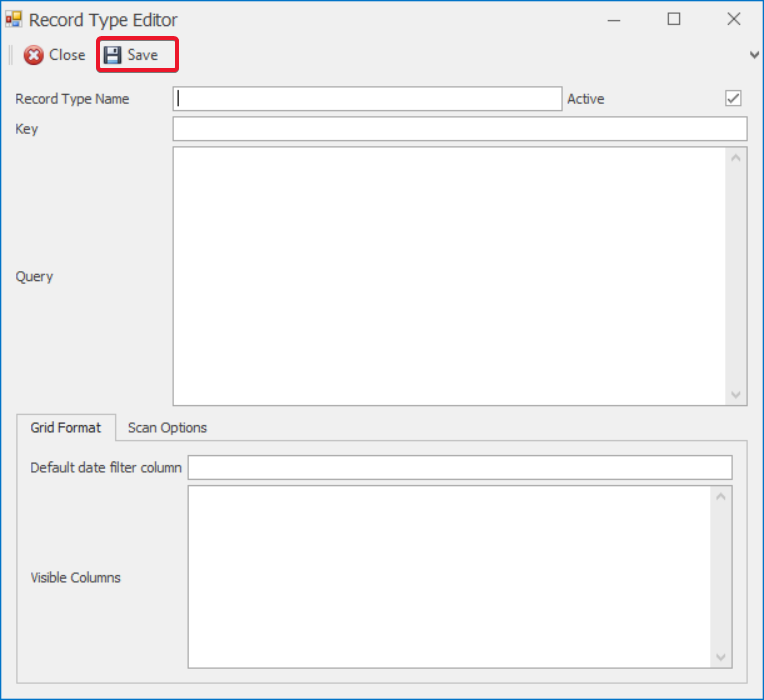Click the Record Type Editor title bar icon
Screen dimensions: 764x700
(x=14, y=19)
